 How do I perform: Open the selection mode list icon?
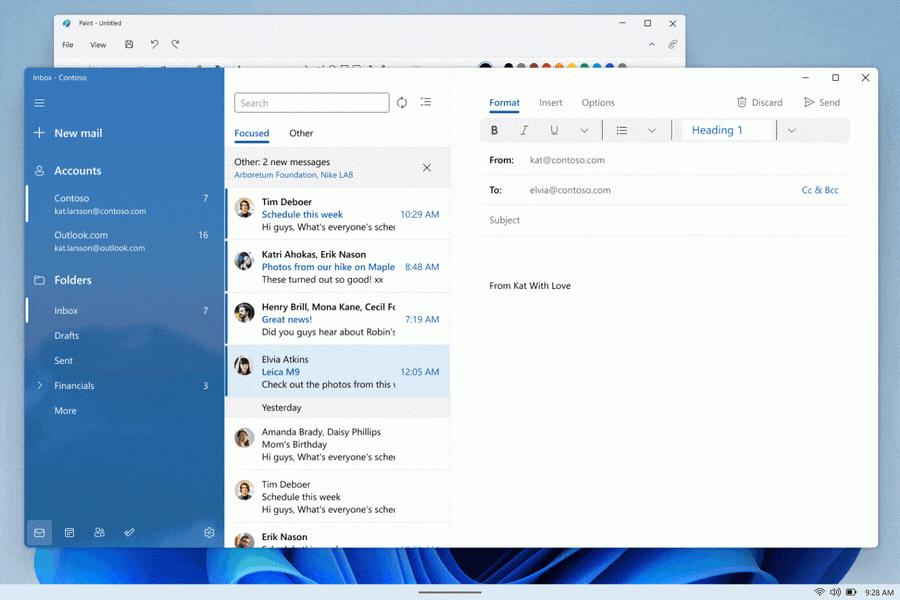[426, 103]
